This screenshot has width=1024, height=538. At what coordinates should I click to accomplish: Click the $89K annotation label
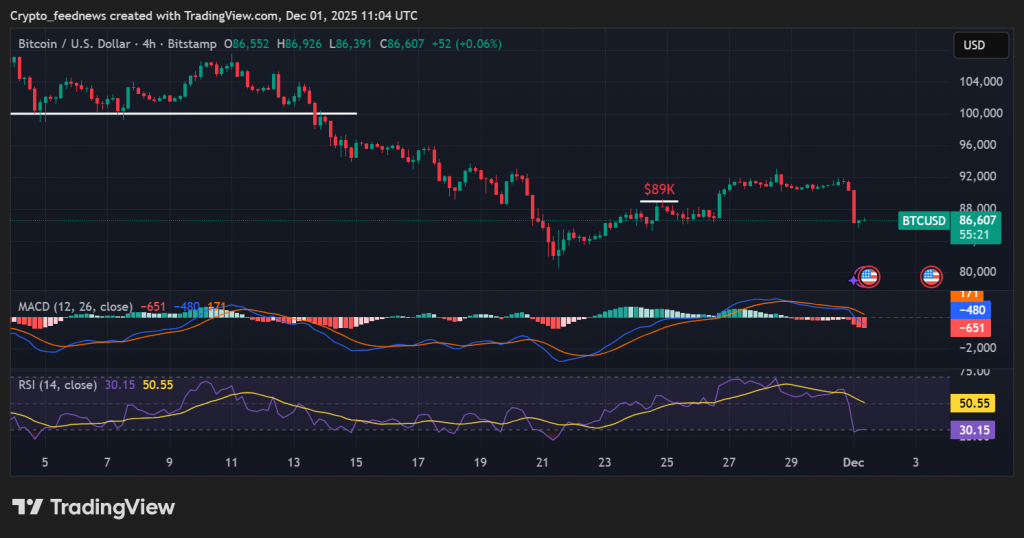pos(659,189)
